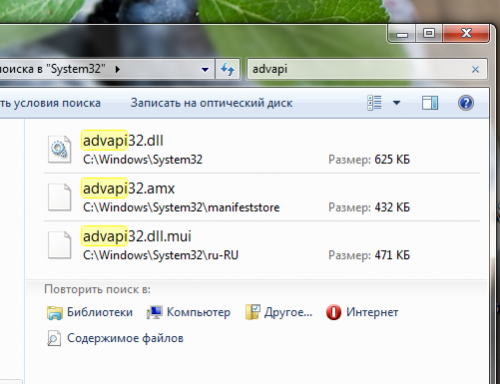This screenshot has width=500, height=384.
Task: Click Записать на оптический диск
Action: pos(211,103)
